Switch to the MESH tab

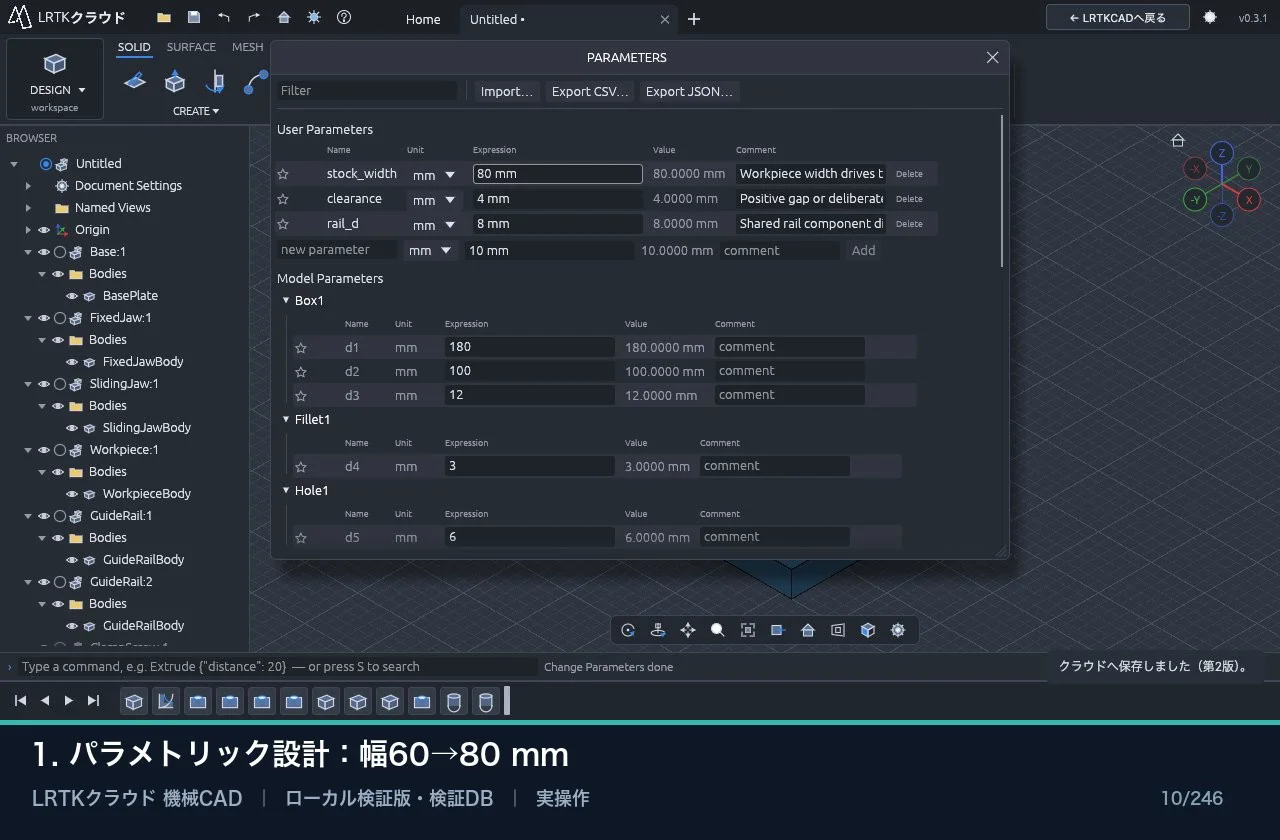pyautogui.click(x=248, y=47)
